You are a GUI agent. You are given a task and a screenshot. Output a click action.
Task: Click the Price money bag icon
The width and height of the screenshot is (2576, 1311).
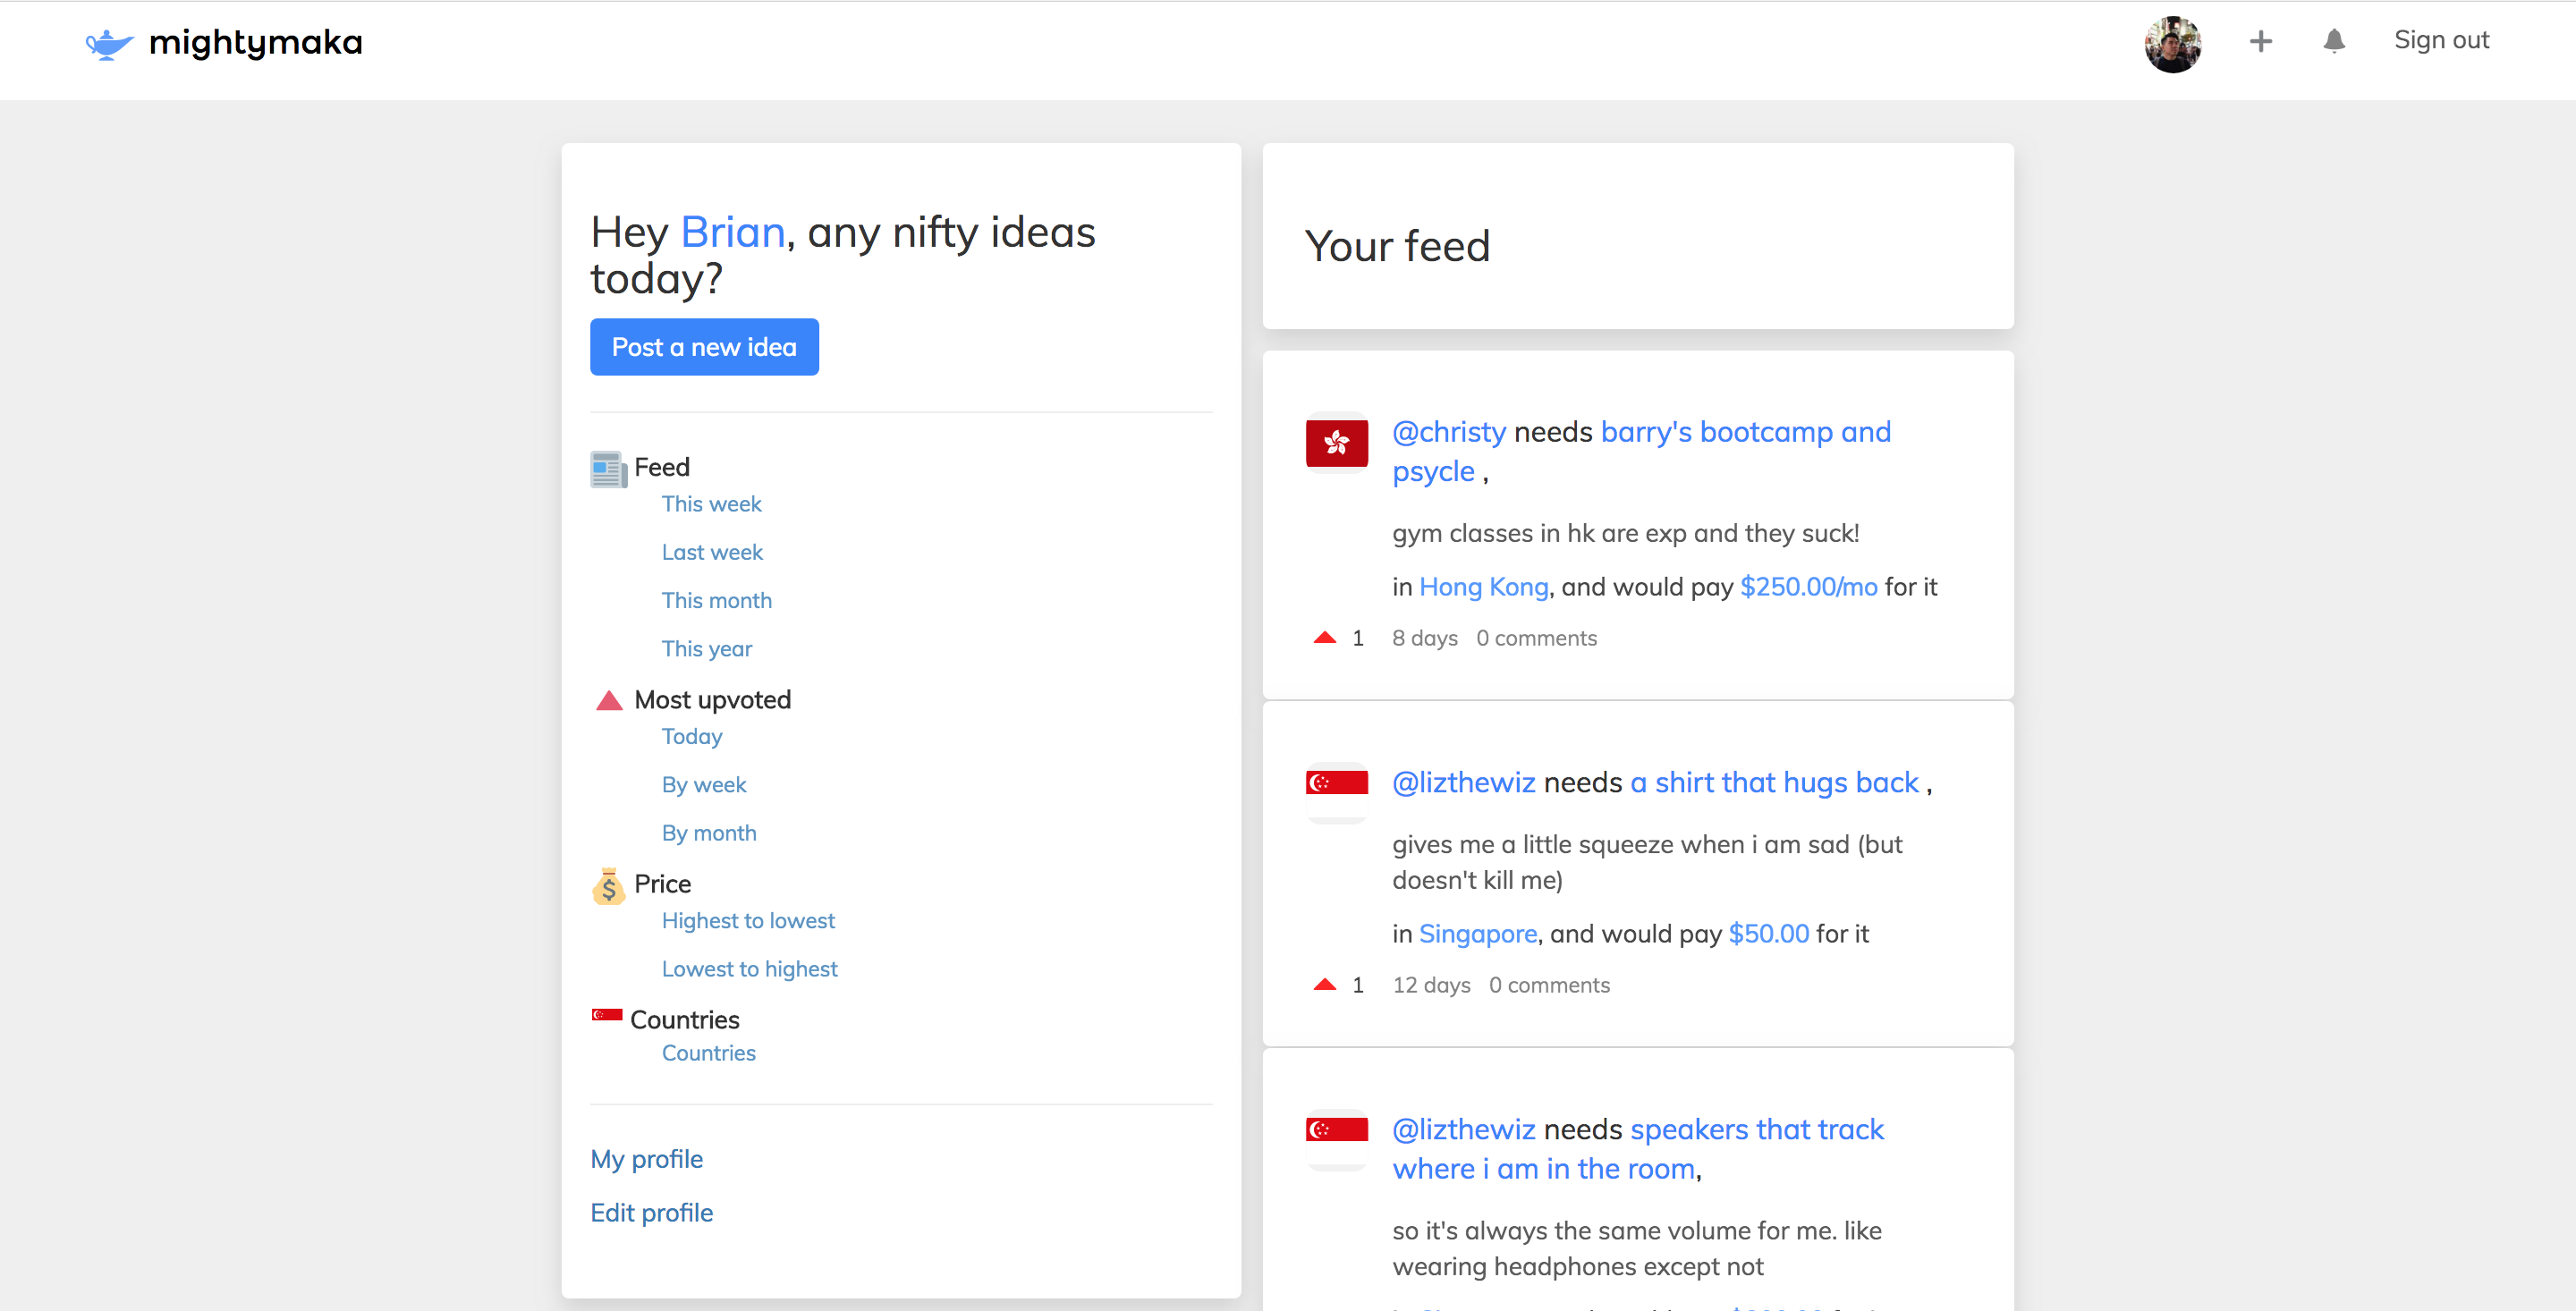click(608, 886)
